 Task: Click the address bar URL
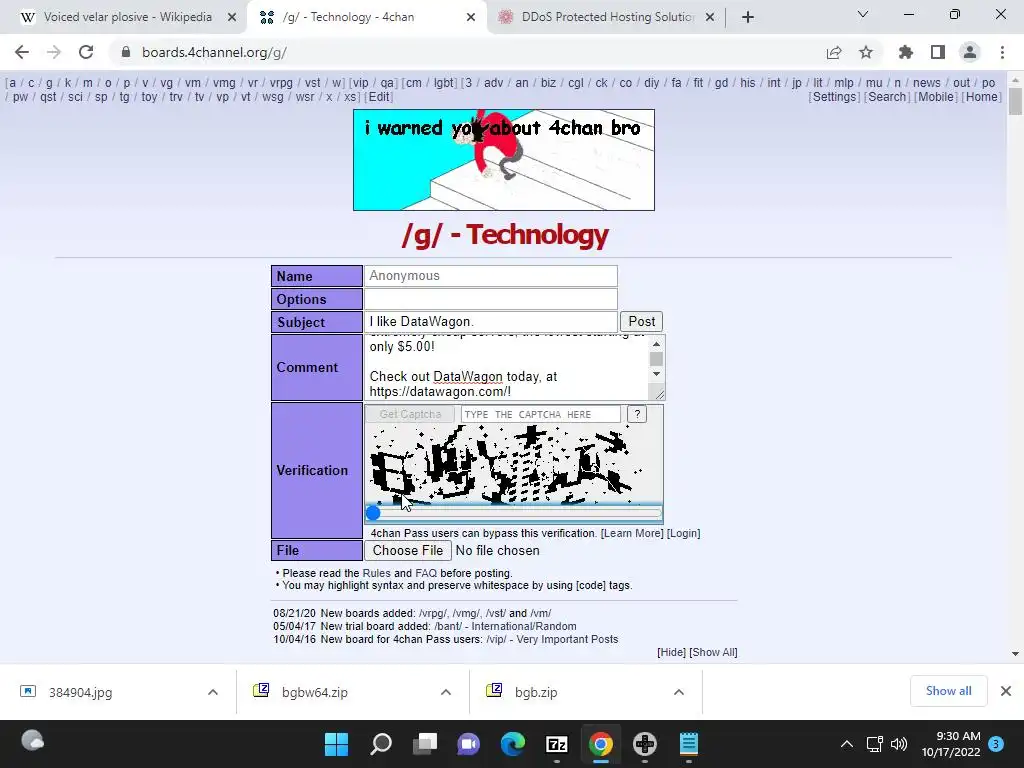pyautogui.click(x=214, y=52)
